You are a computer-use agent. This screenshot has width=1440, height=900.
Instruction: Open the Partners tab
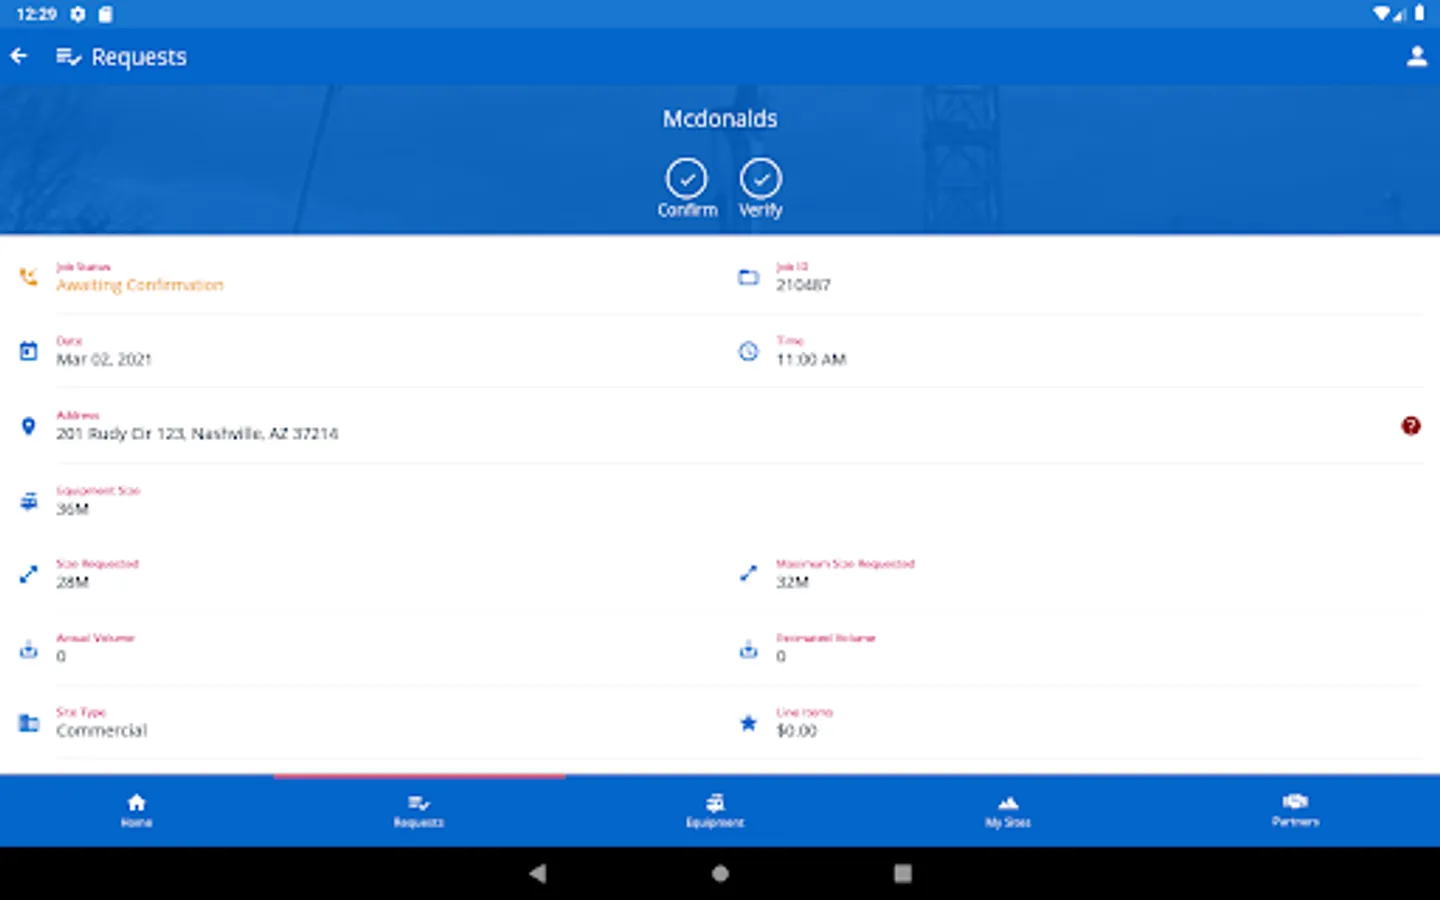coord(1295,810)
